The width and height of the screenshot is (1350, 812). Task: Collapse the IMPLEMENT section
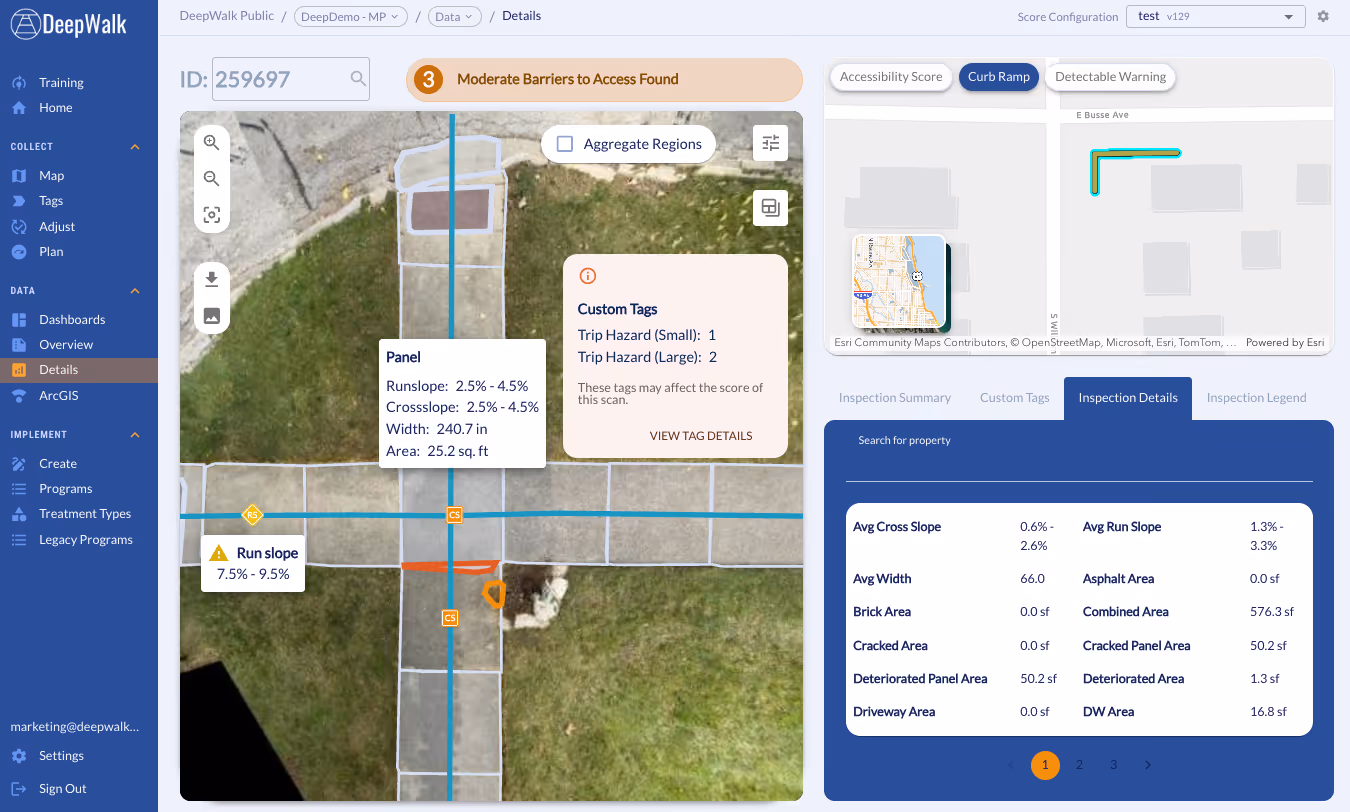coord(135,435)
